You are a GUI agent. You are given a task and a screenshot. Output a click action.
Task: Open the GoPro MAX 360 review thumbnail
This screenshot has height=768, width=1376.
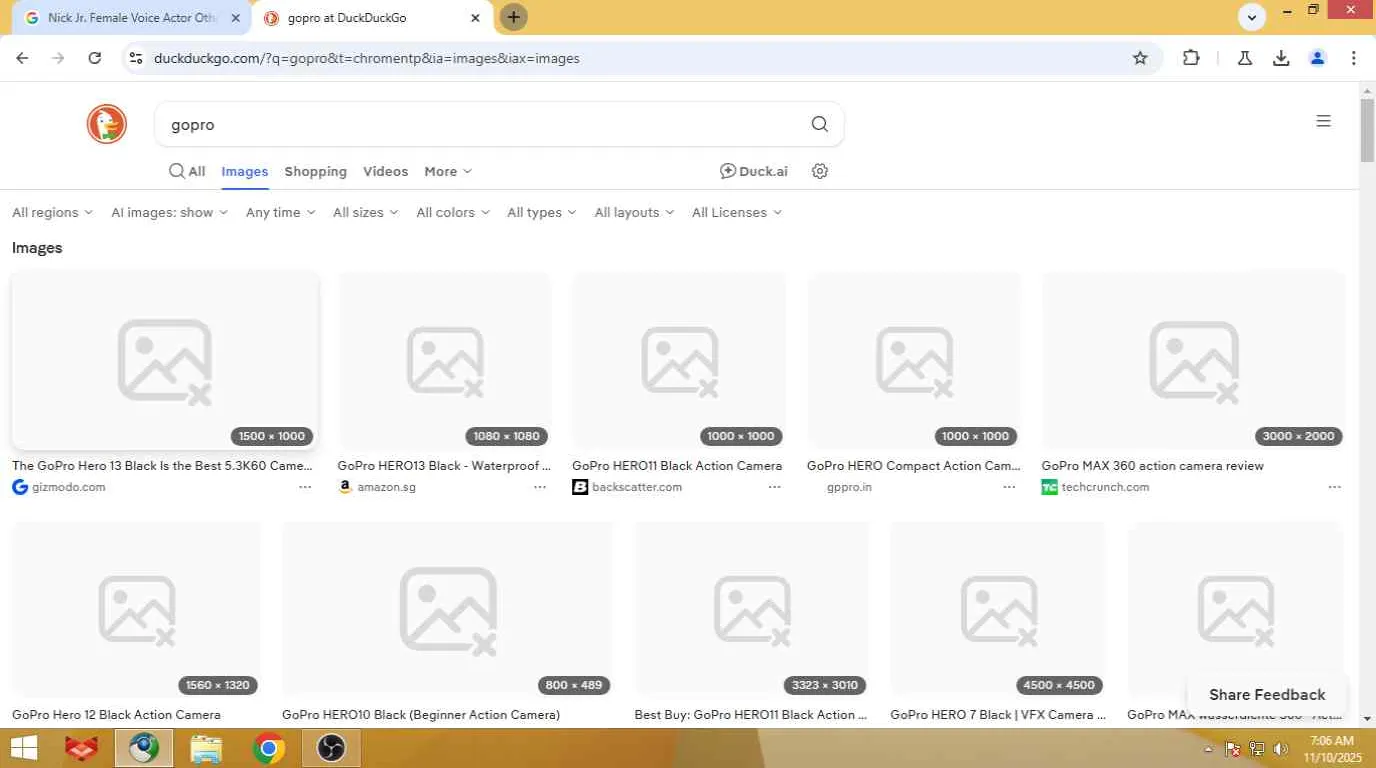[x=1193, y=360]
